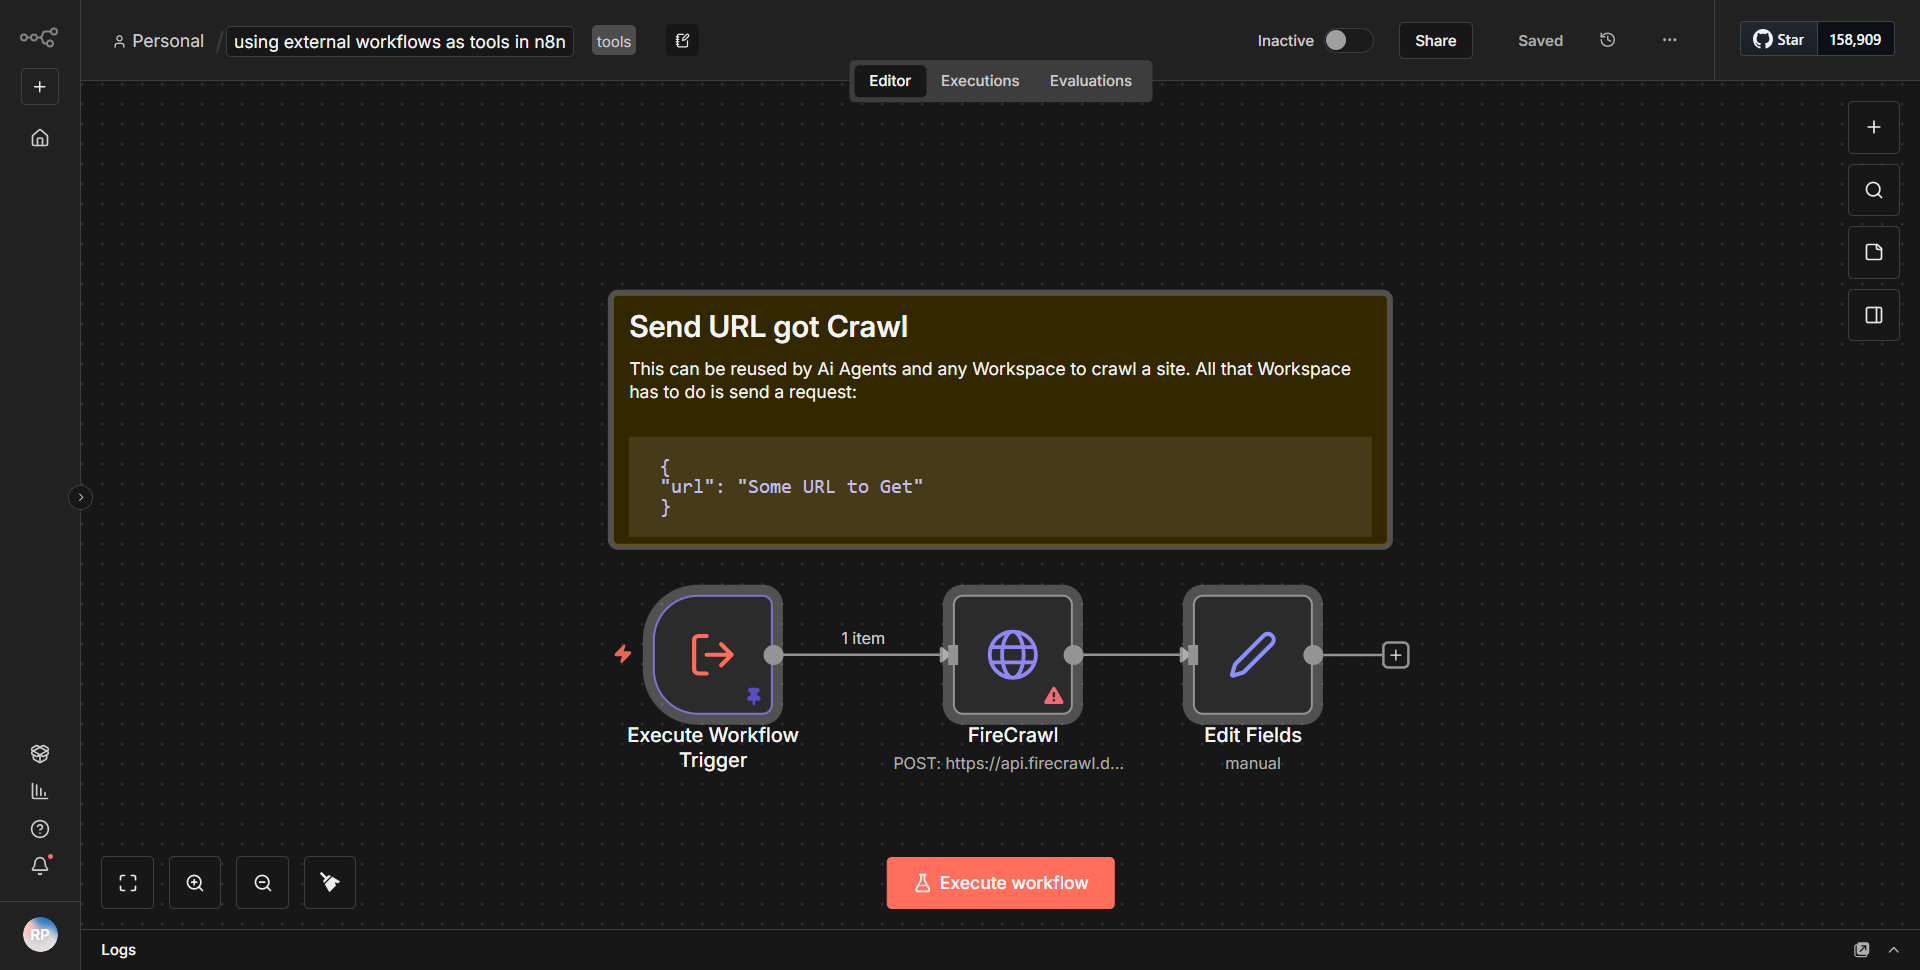Image resolution: width=1920 pixels, height=970 pixels.
Task: Click the GitHub Star button
Action: point(1778,39)
